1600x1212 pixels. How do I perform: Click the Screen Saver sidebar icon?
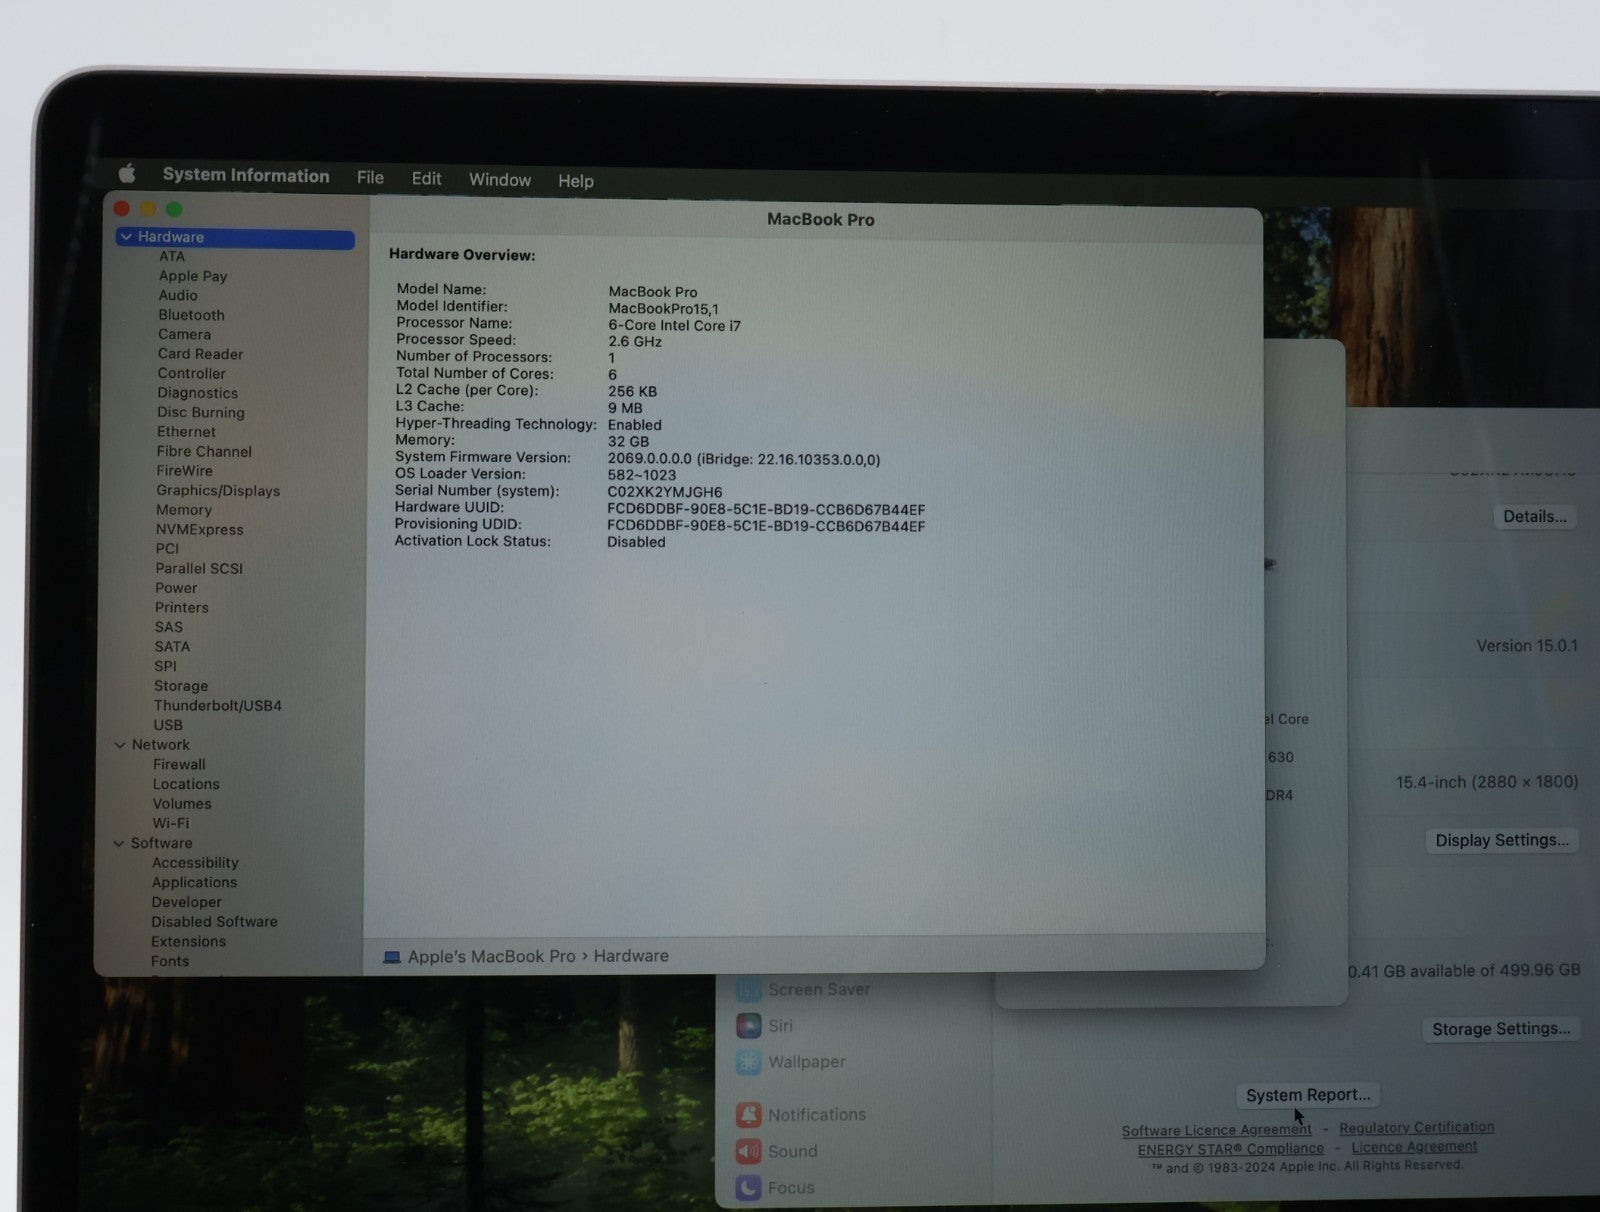click(x=748, y=990)
